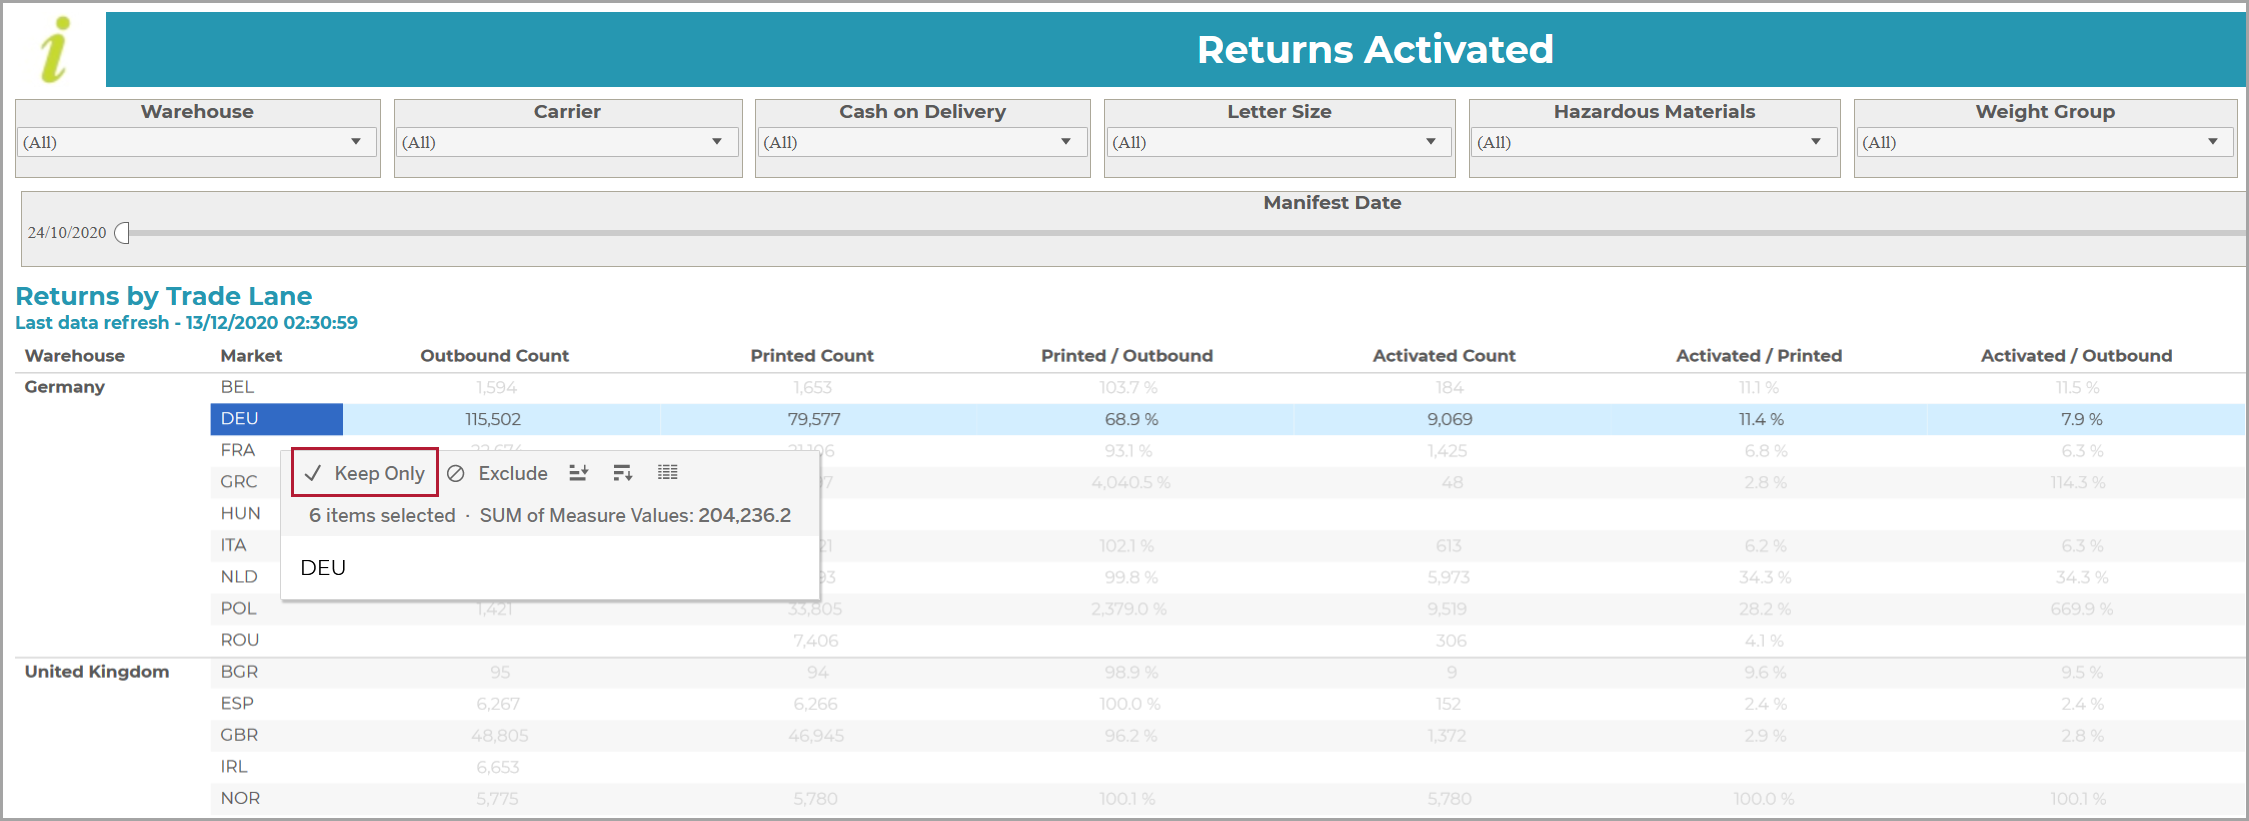Image resolution: width=2249 pixels, height=821 pixels.
Task: Click the 24/10/2020 manifest date value
Action: tap(67, 233)
